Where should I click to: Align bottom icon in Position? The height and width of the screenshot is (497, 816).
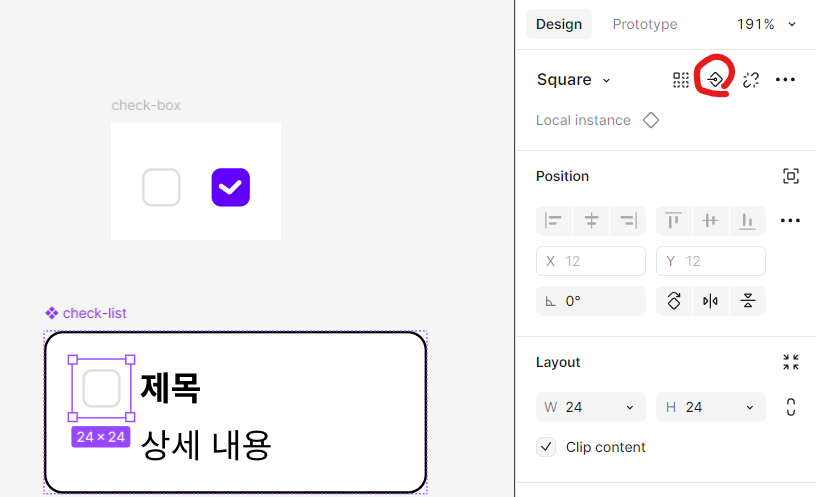[748, 221]
